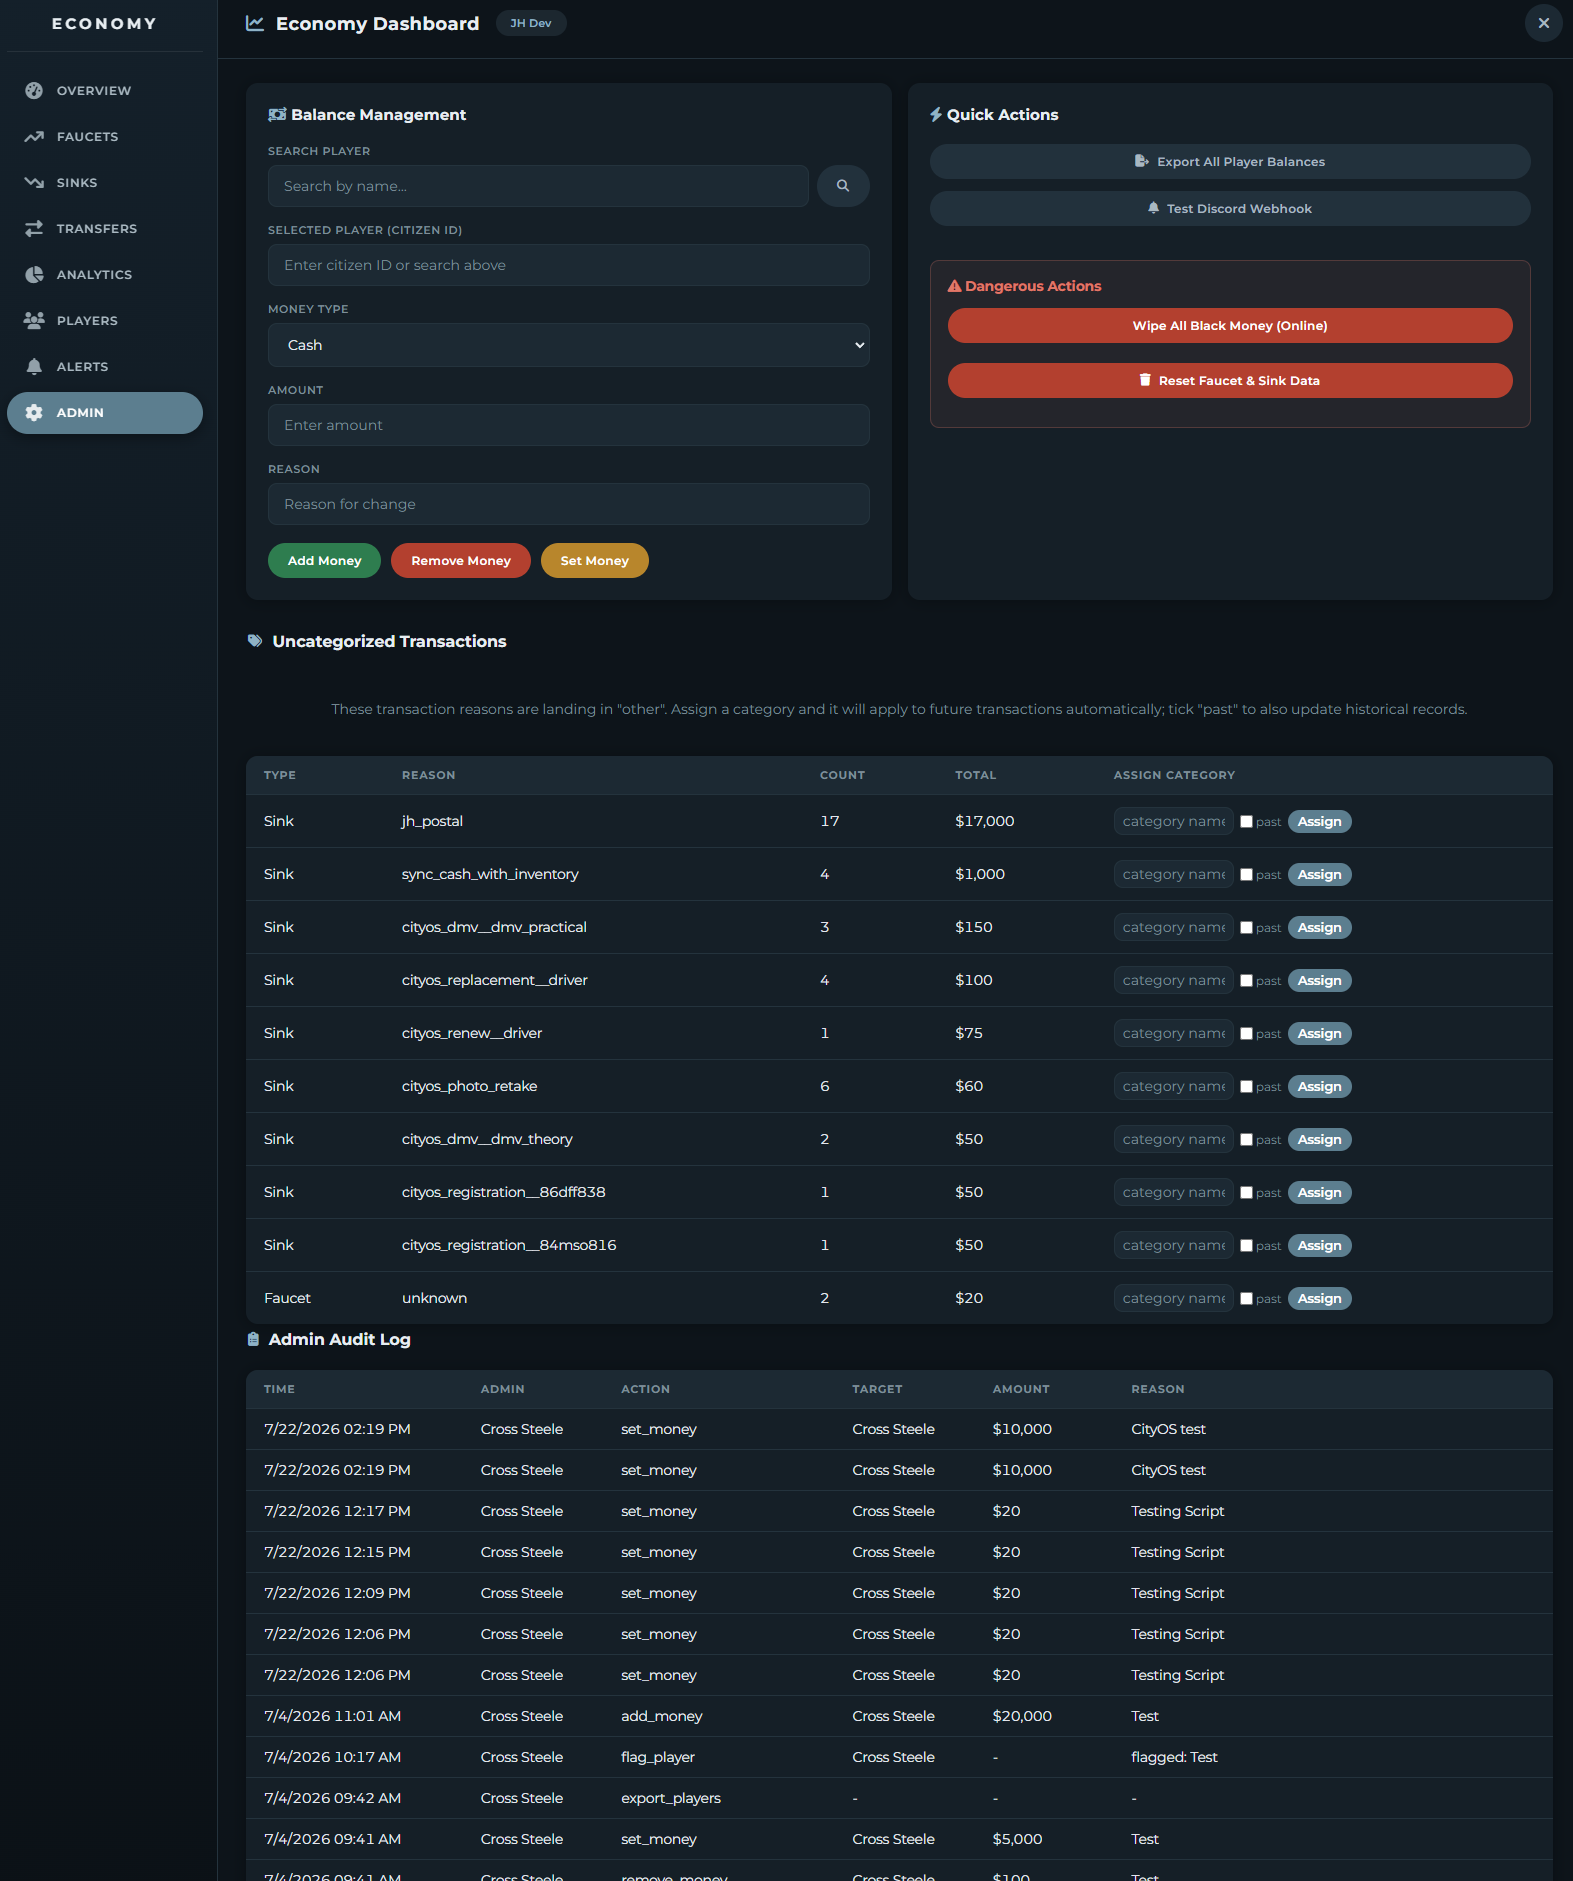Image resolution: width=1573 pixels, height=1881 pixels.
Task: Click the Add Money button
Action: (324, 561)
